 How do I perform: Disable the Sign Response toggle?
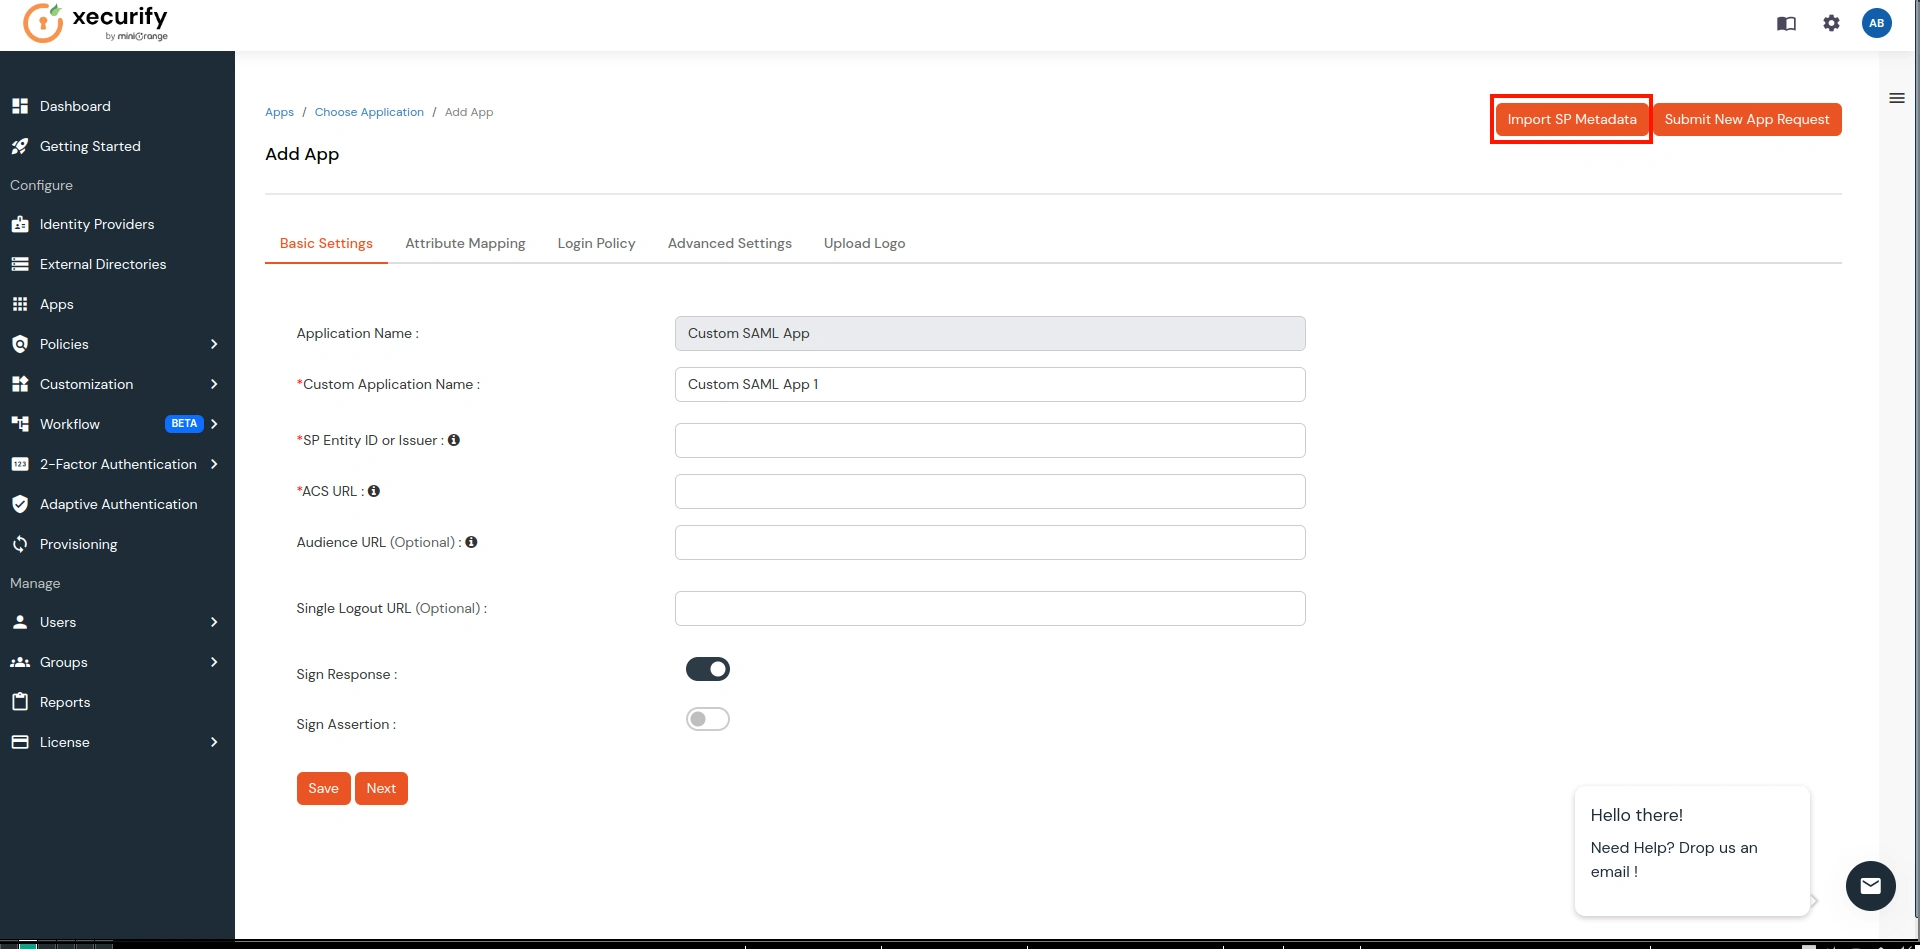pyautogui.click(x=708, y=668)
